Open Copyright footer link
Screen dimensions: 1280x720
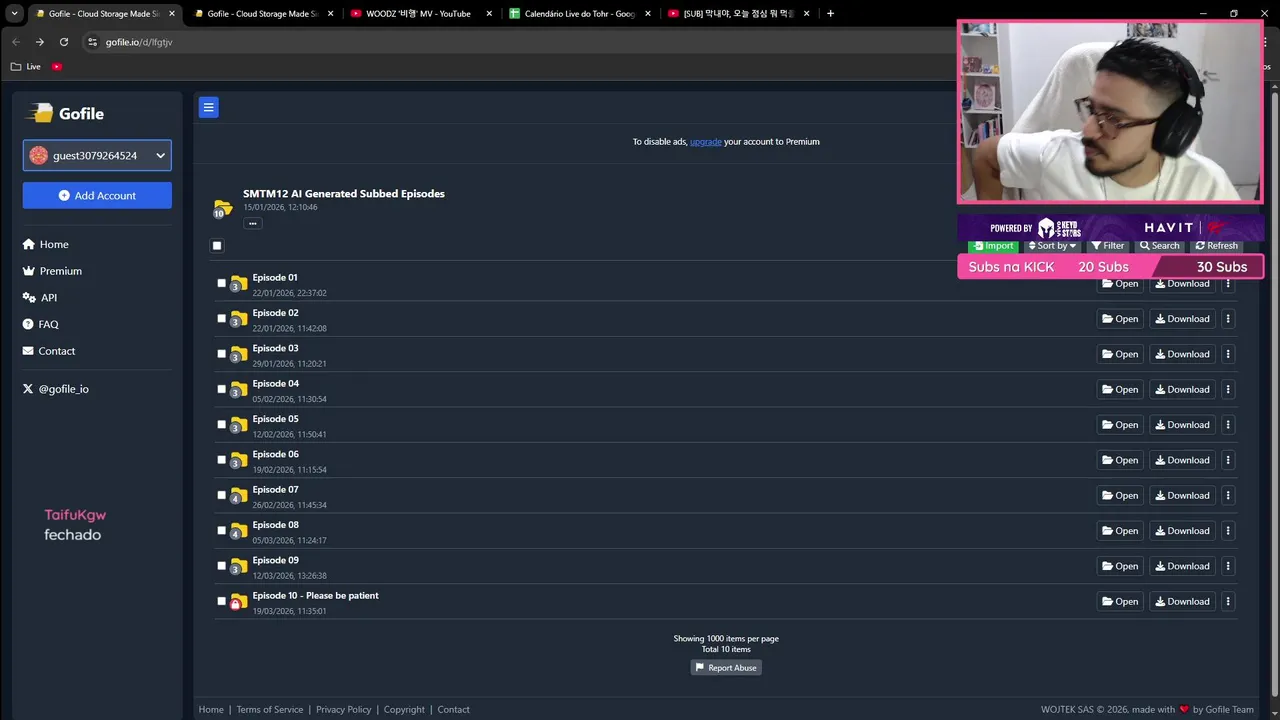coord(404,710)
